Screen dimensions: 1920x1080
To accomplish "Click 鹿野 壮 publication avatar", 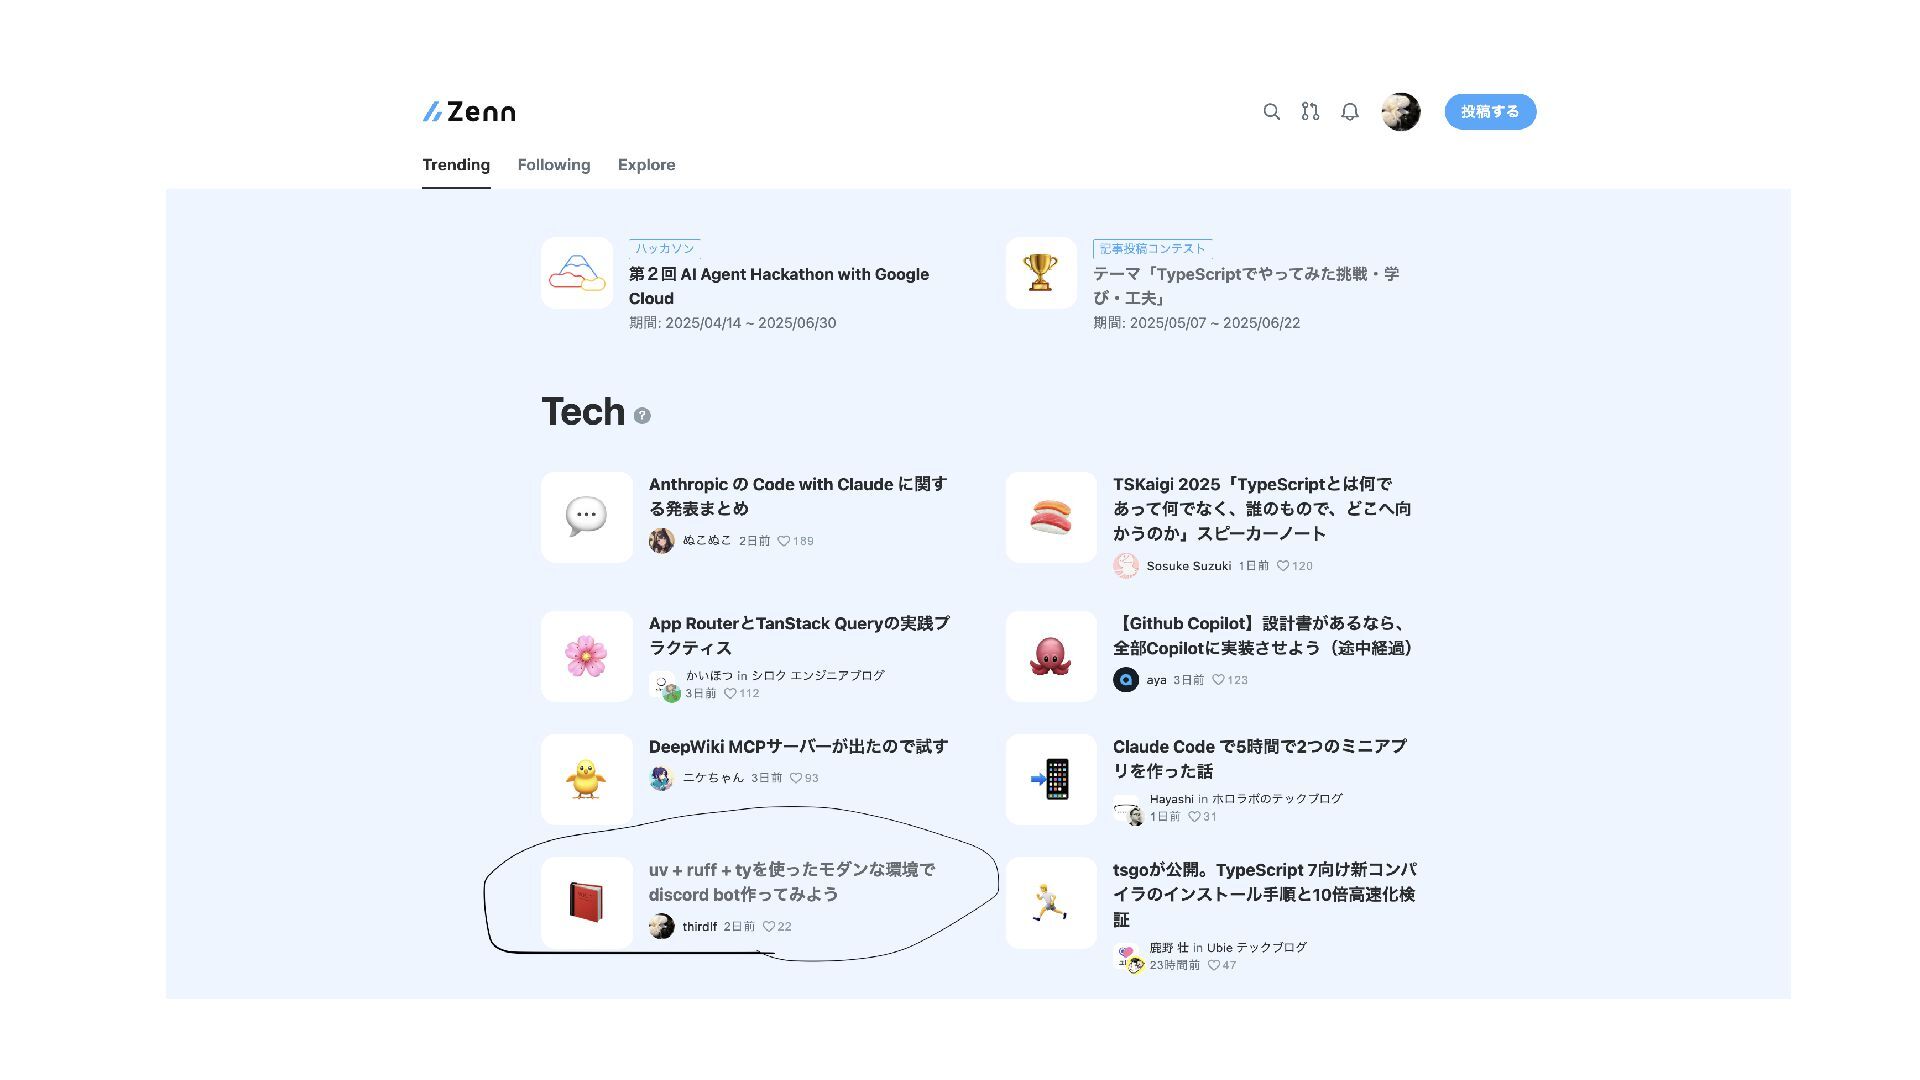I will tap(1128, 958).
